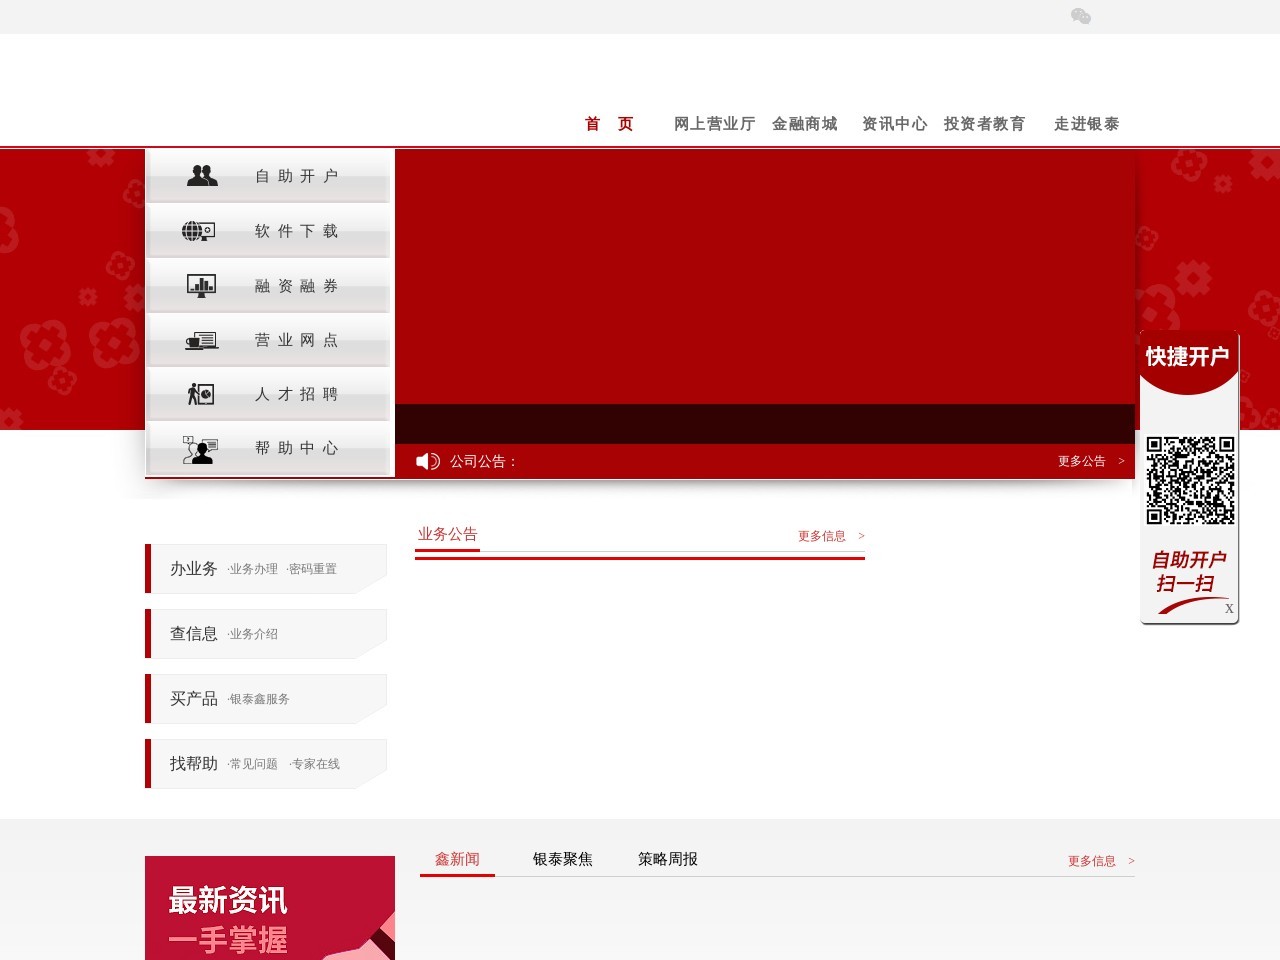The height and width of the screenshot is (960, 1280).
Task: Click the 帮助中心 support icon
Action: 200,449
